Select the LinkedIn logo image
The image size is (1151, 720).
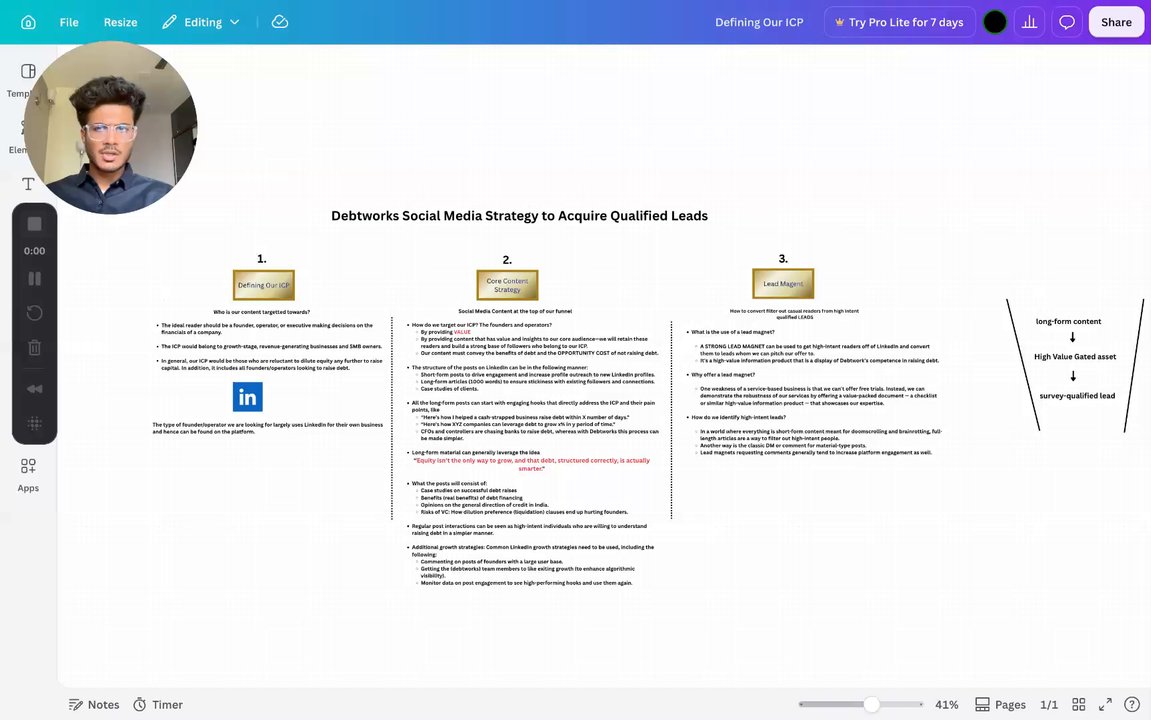pos(247,397)
